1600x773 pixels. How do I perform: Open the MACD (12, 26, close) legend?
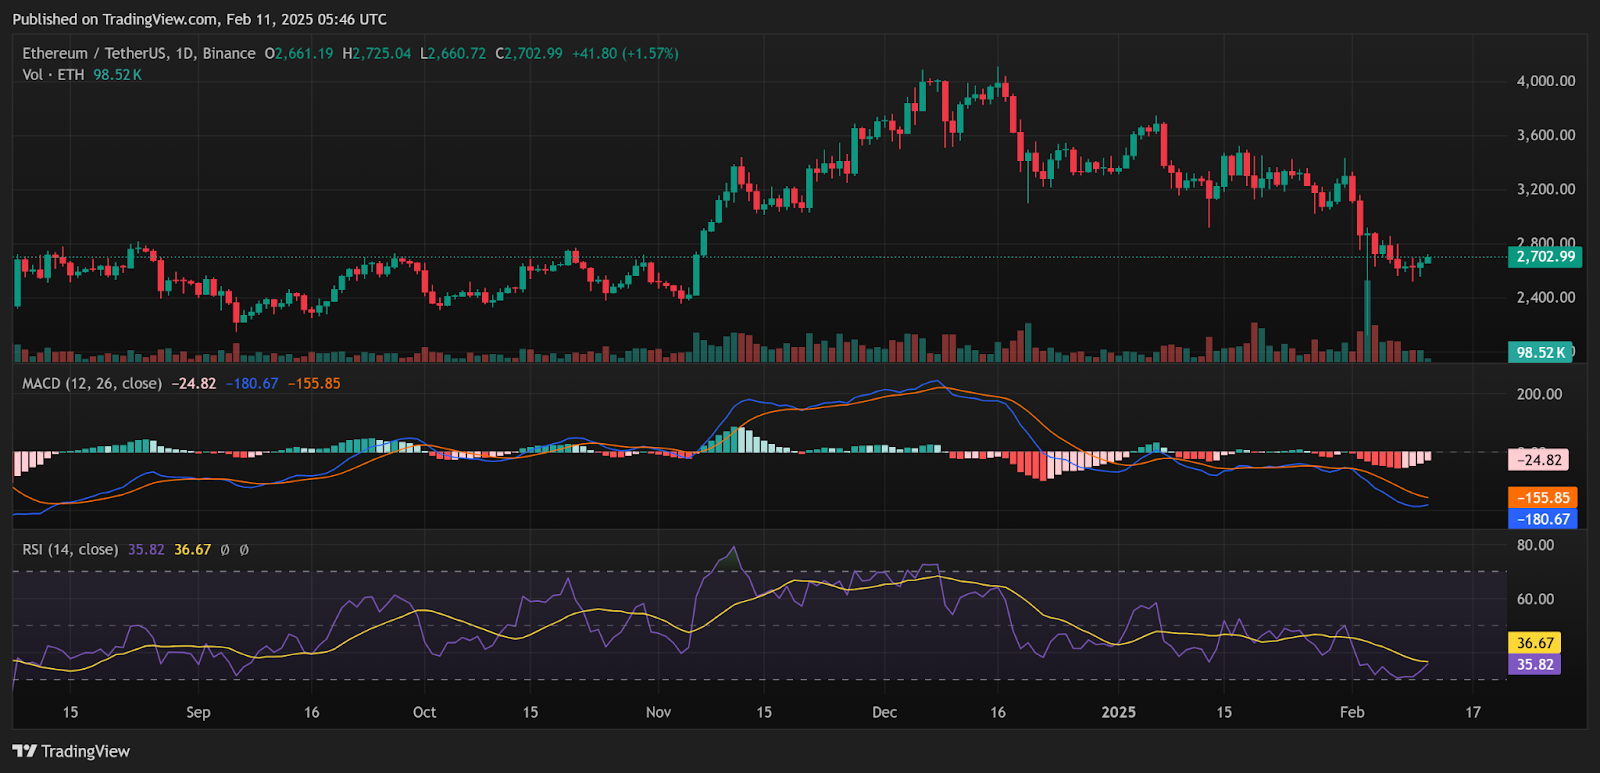(x=92, y=383)
